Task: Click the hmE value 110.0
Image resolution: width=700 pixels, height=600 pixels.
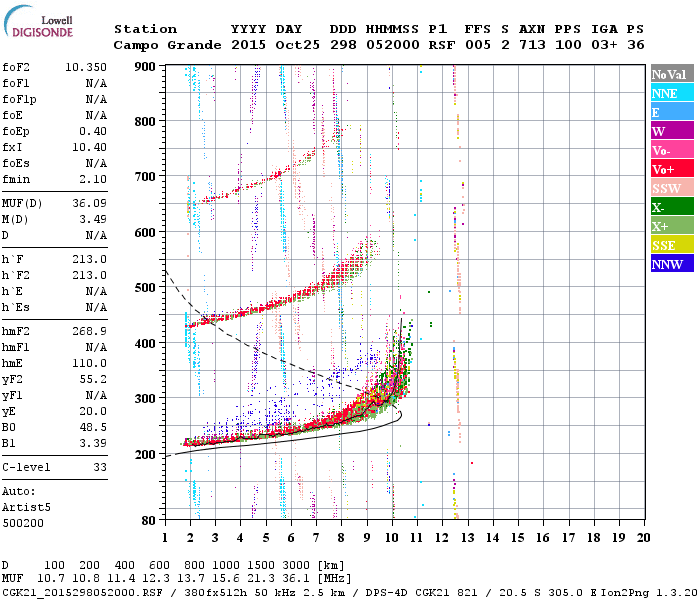Action: coord(89,363)
